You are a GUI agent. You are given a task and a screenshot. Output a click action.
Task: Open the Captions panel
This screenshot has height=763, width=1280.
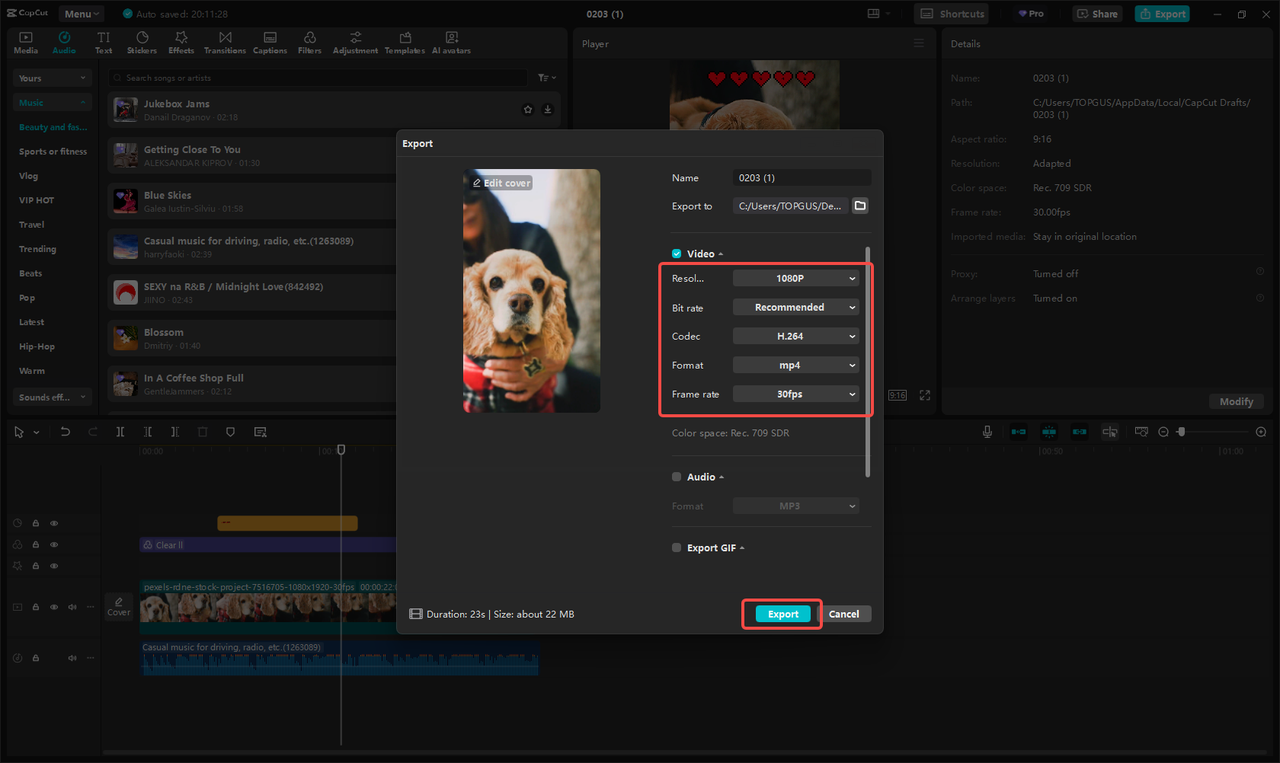click(269, 41)
